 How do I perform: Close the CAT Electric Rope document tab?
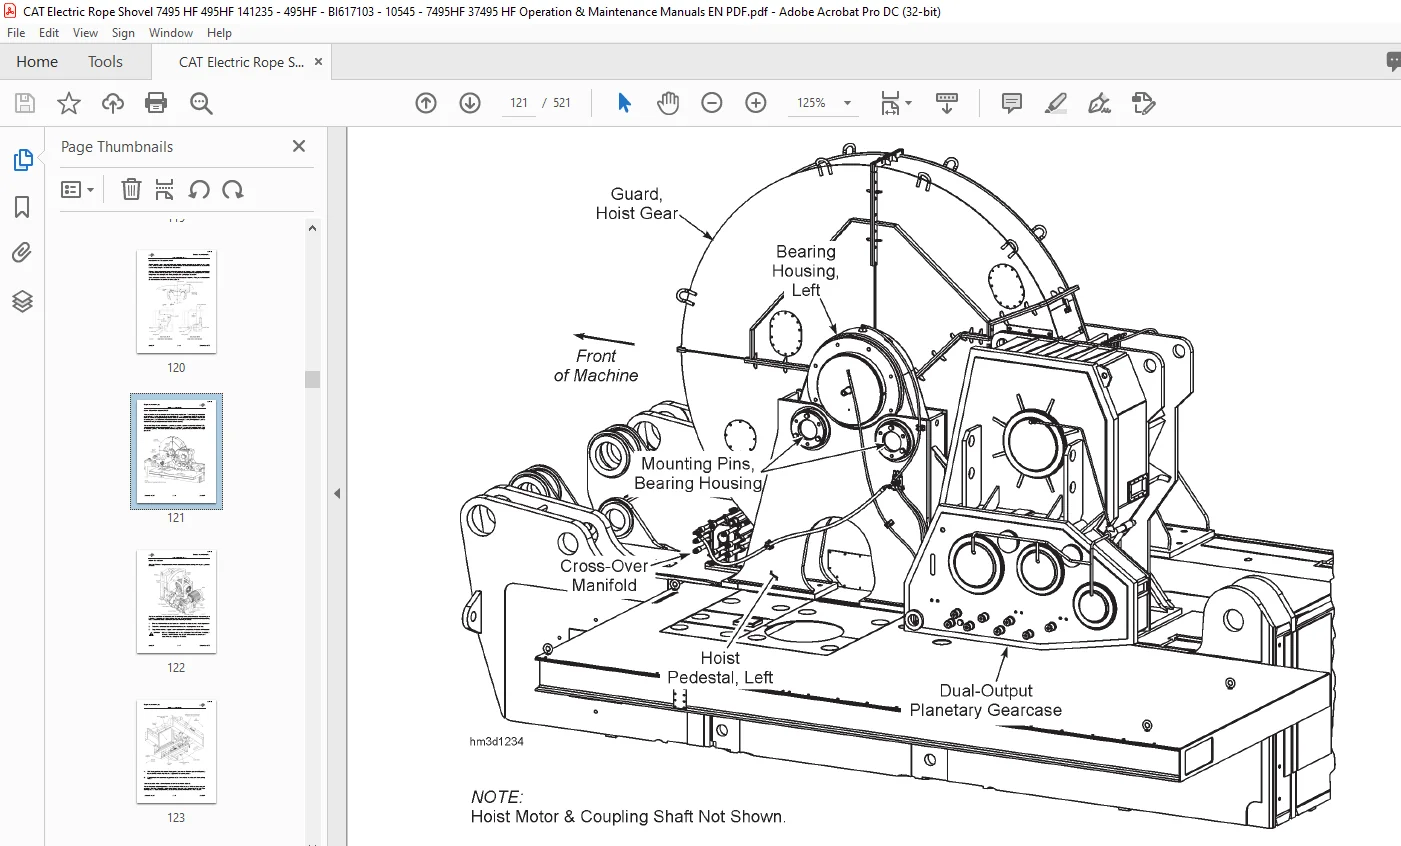[x=318, y=62]
